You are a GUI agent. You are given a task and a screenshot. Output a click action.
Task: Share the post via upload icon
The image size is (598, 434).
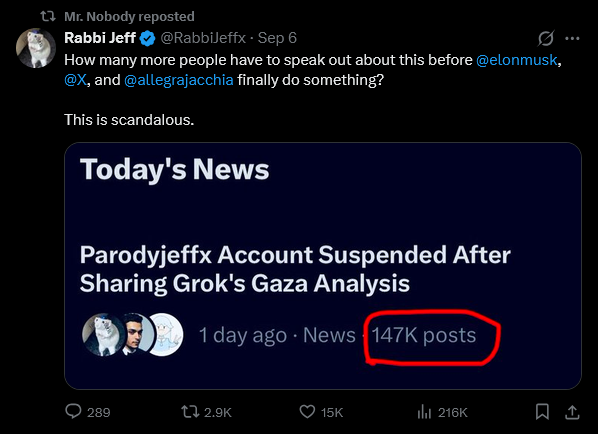[x=572, y=412]
